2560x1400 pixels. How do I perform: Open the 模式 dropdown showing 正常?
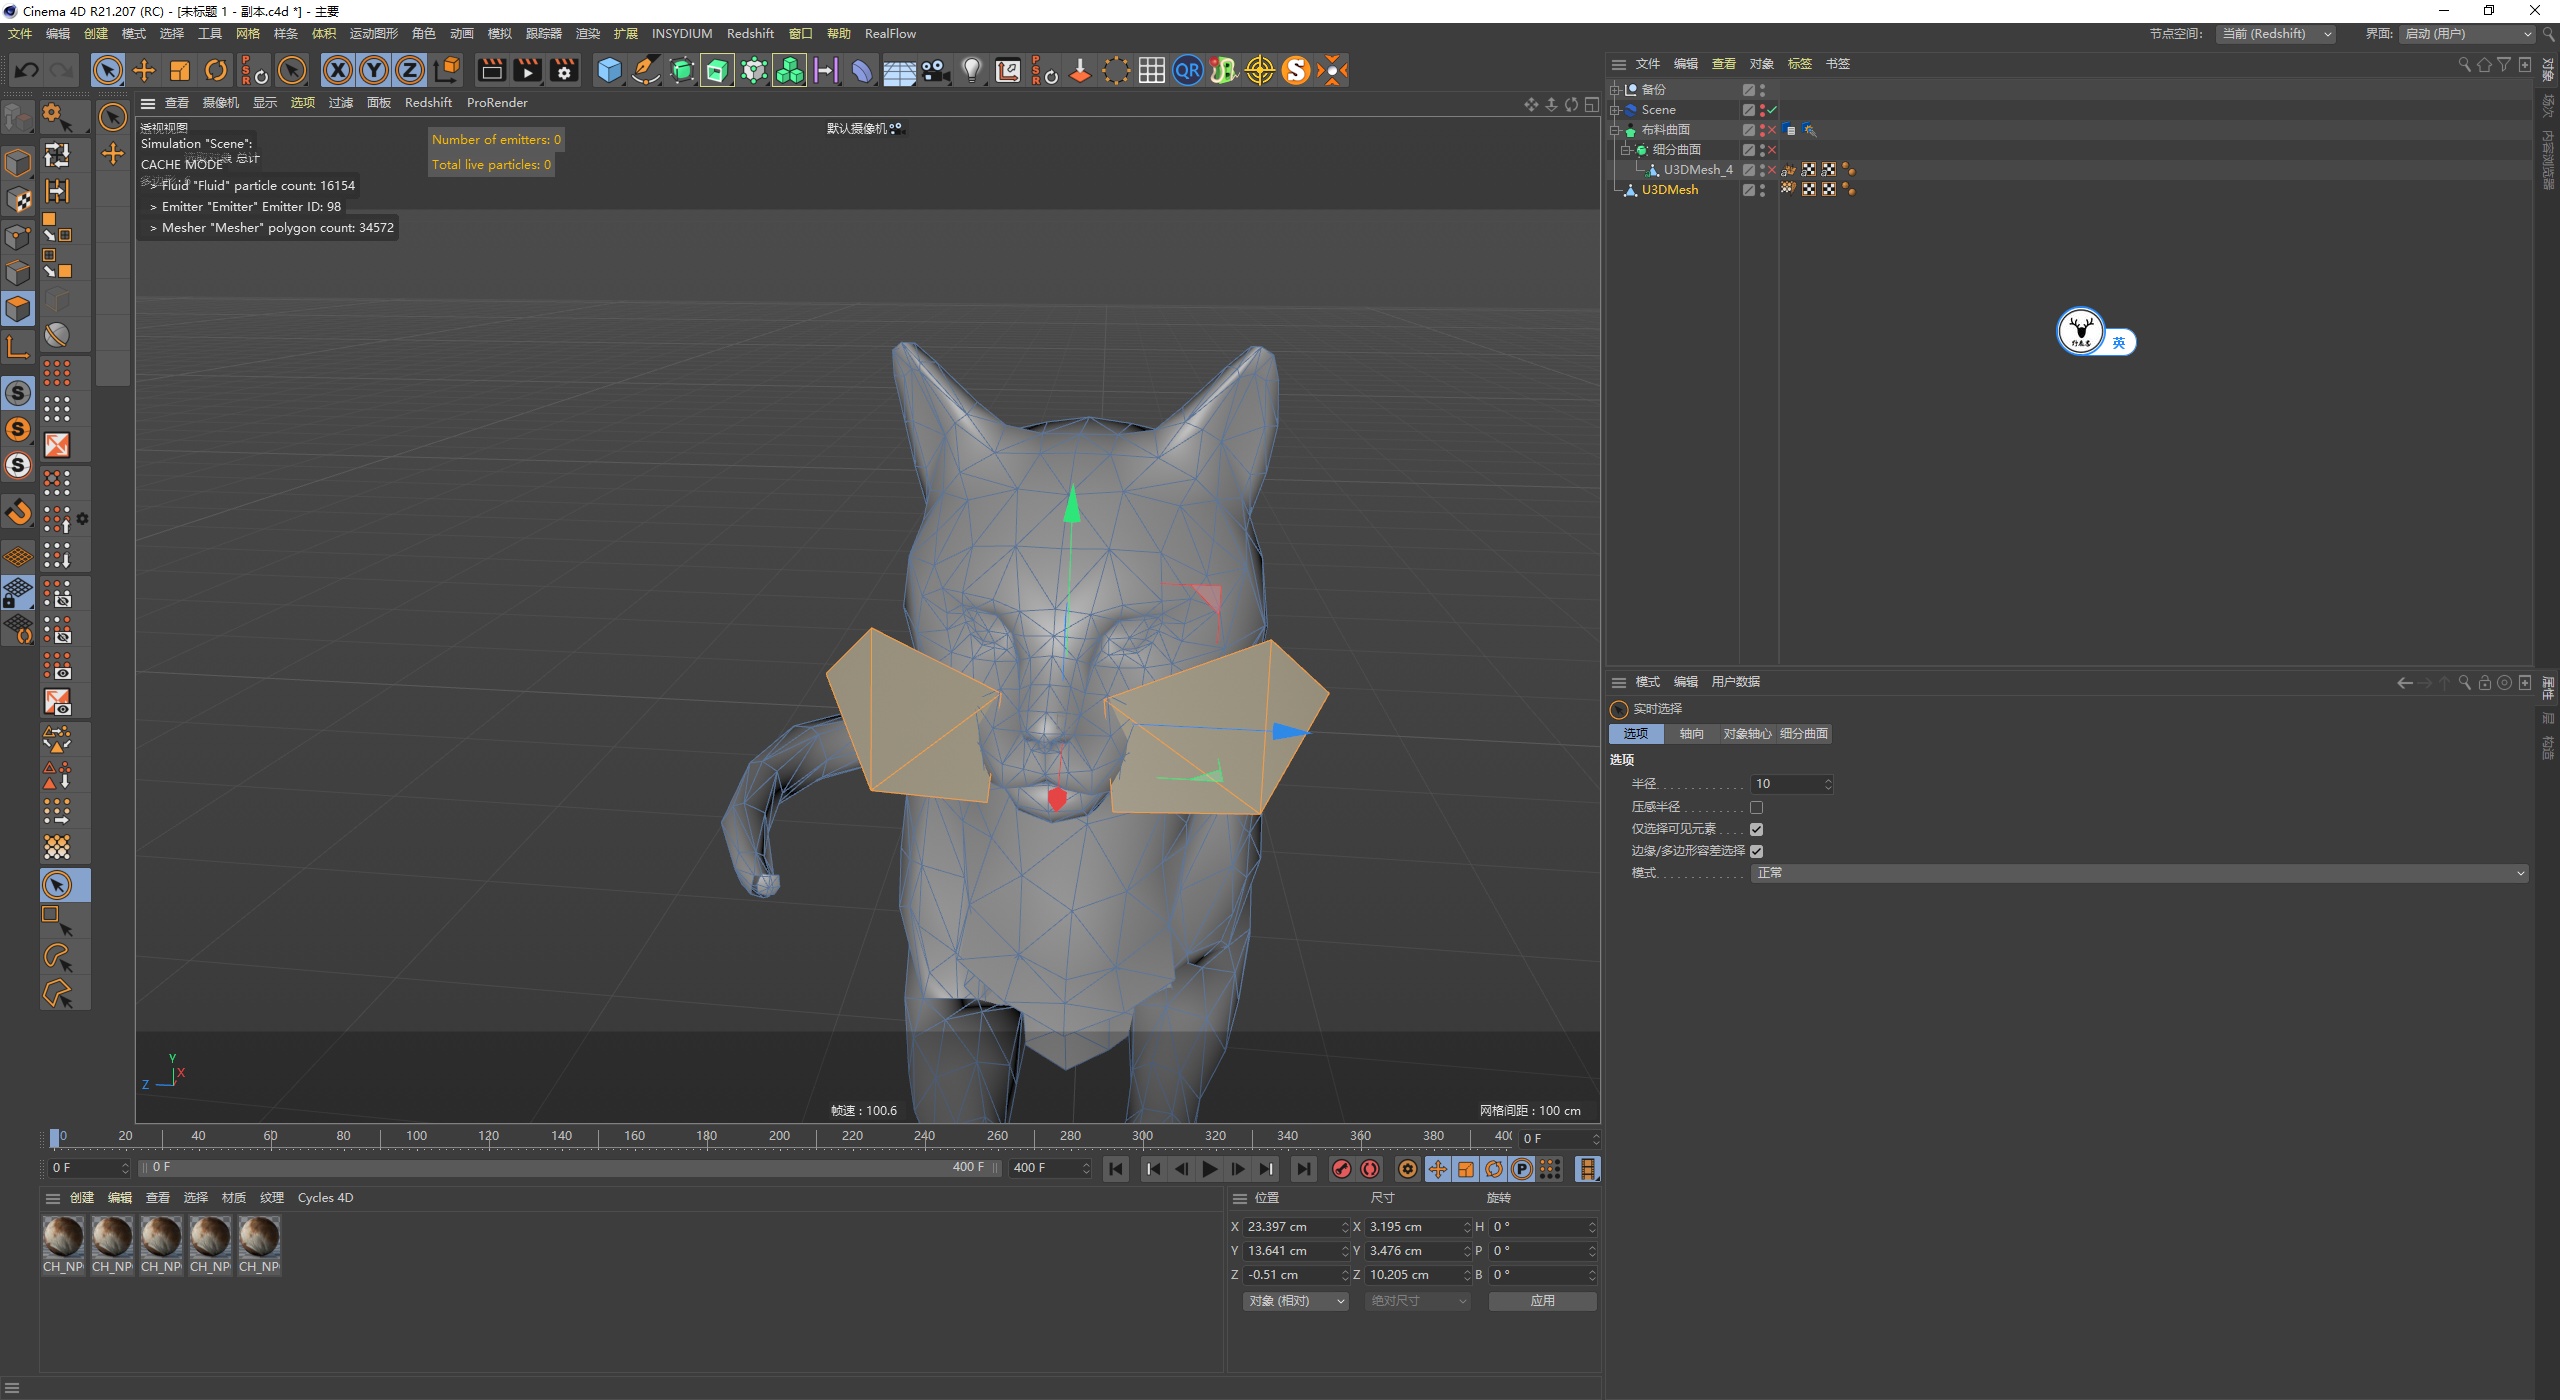coord(2139,873)
